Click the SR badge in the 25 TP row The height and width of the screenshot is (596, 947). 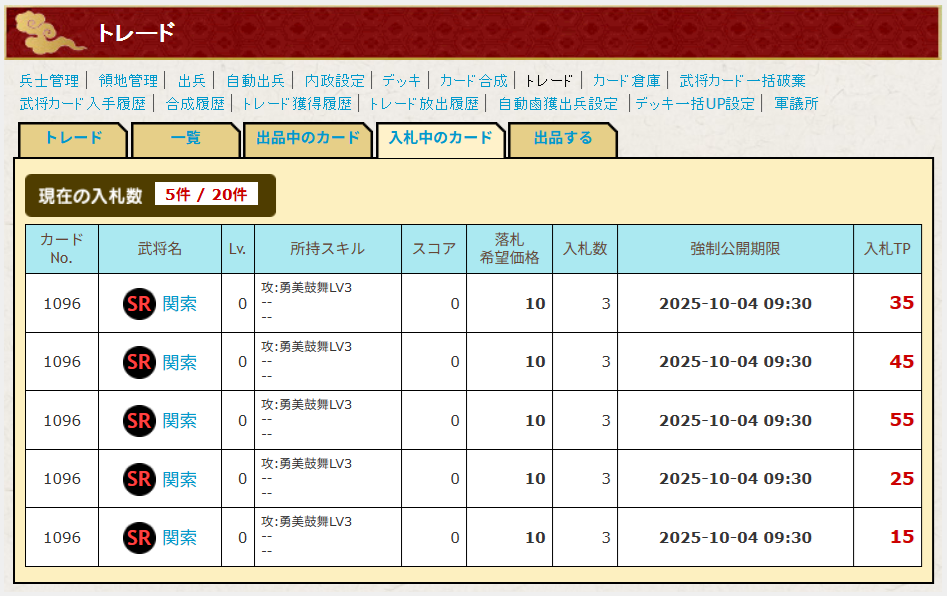coord(139,479)
